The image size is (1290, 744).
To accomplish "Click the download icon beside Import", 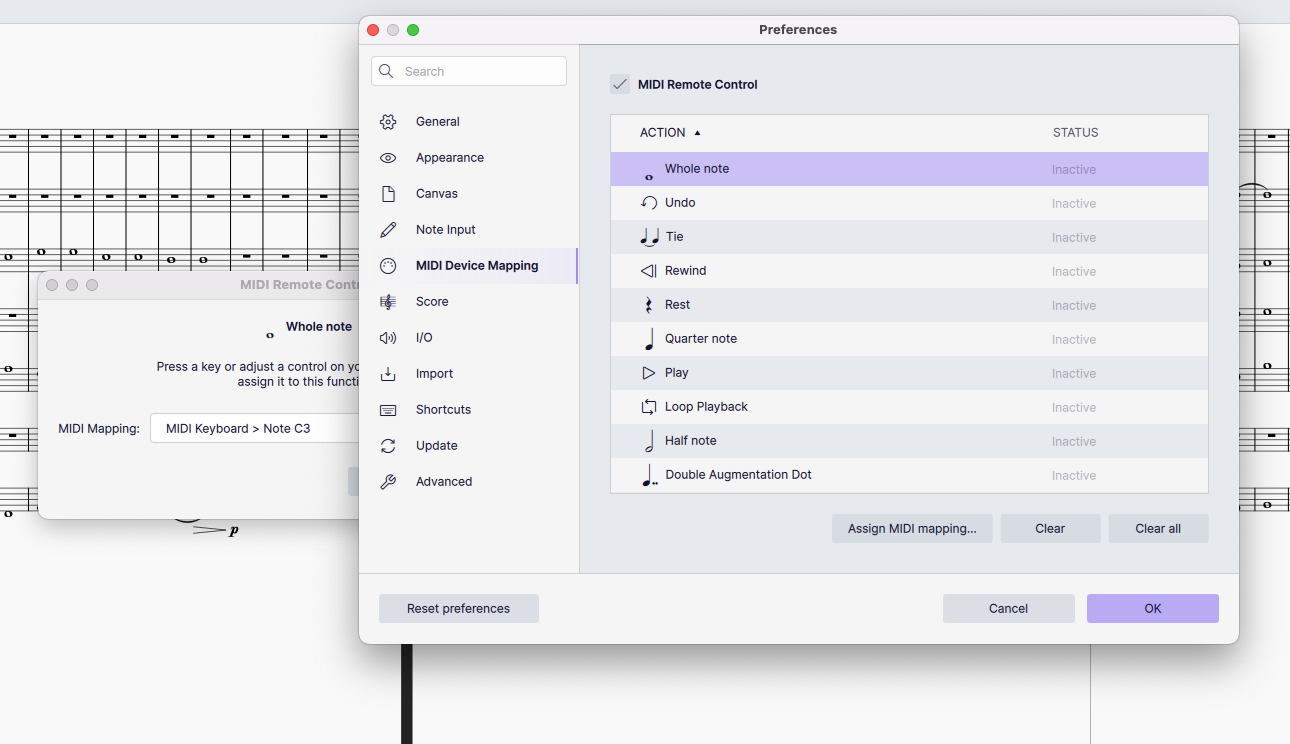I will pyautogui.click(x=388, y=374).
